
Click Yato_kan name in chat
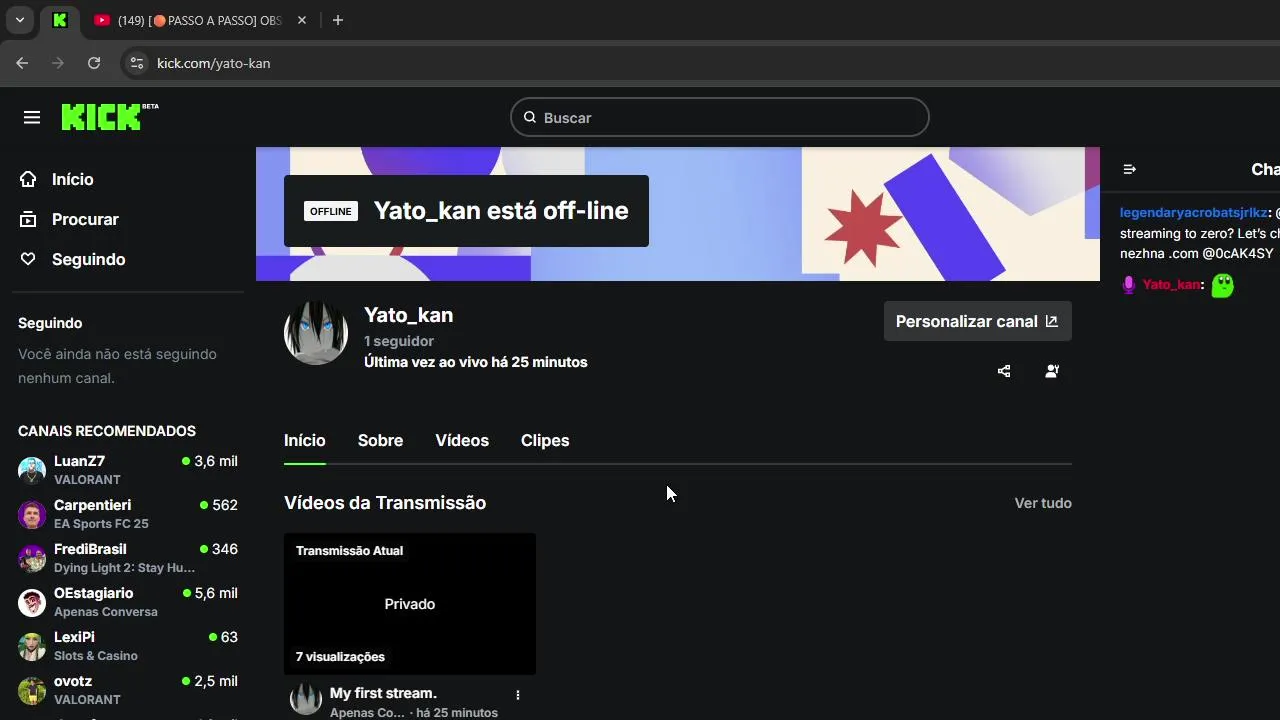[1171, 285]
